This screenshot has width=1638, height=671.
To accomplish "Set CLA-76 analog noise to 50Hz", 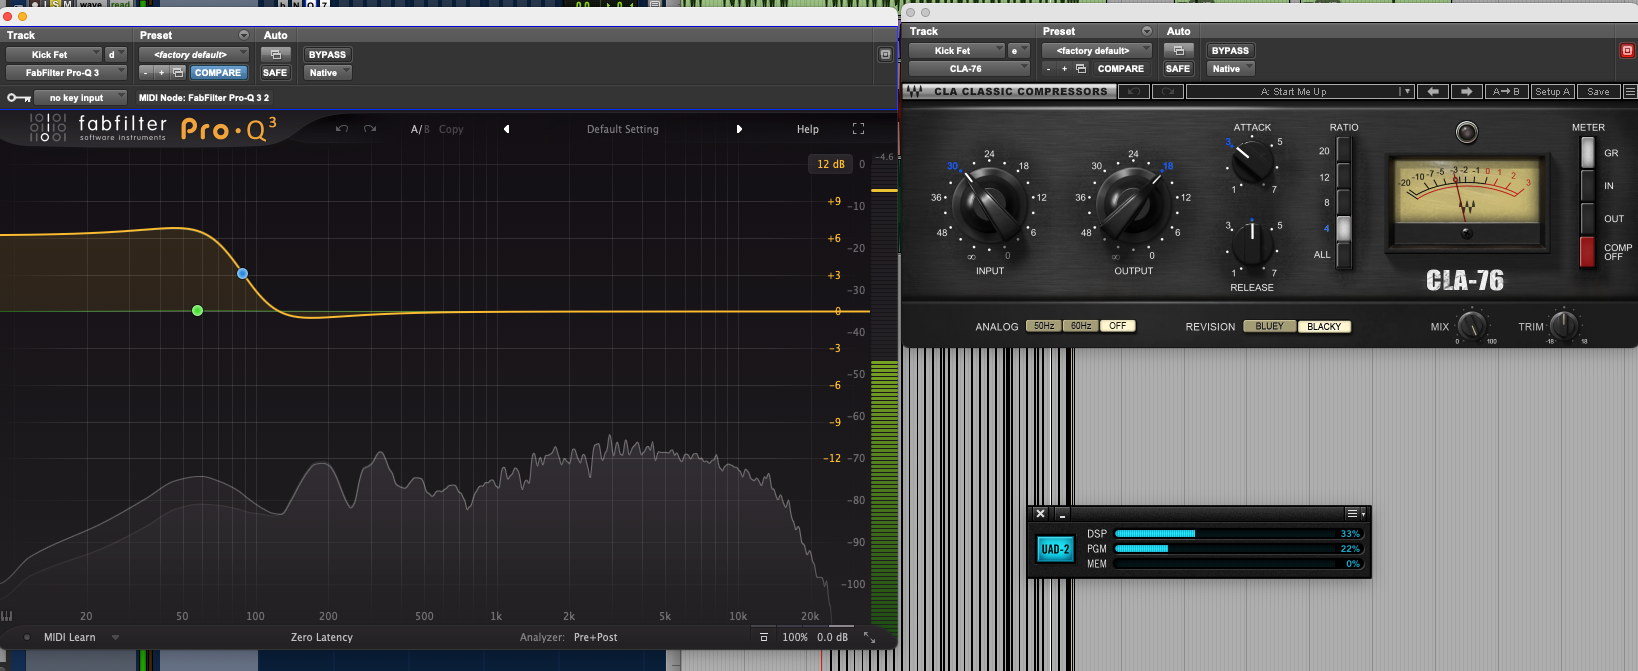I will coord(1044,326).
